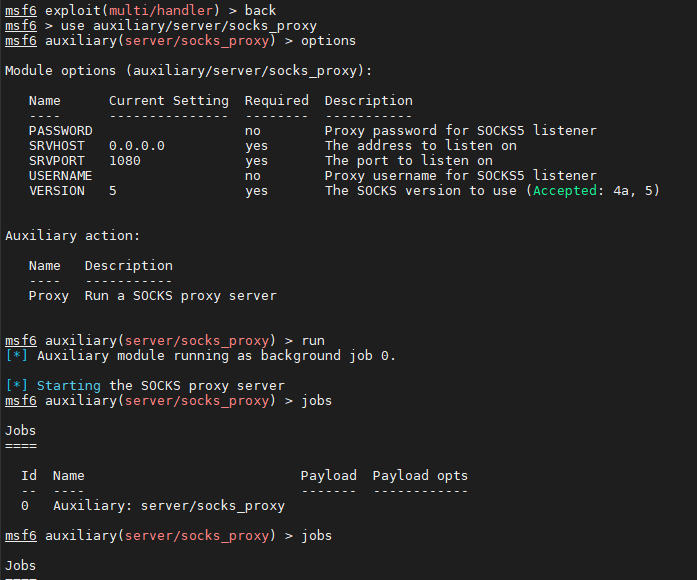Click 'Module options (auxiliary/server/socks_proxy):' heading
Screen dimensions: 697x580
[188, 71]
